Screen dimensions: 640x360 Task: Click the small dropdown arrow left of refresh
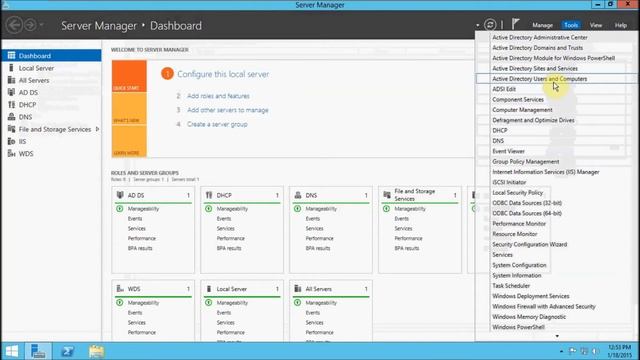478,25
